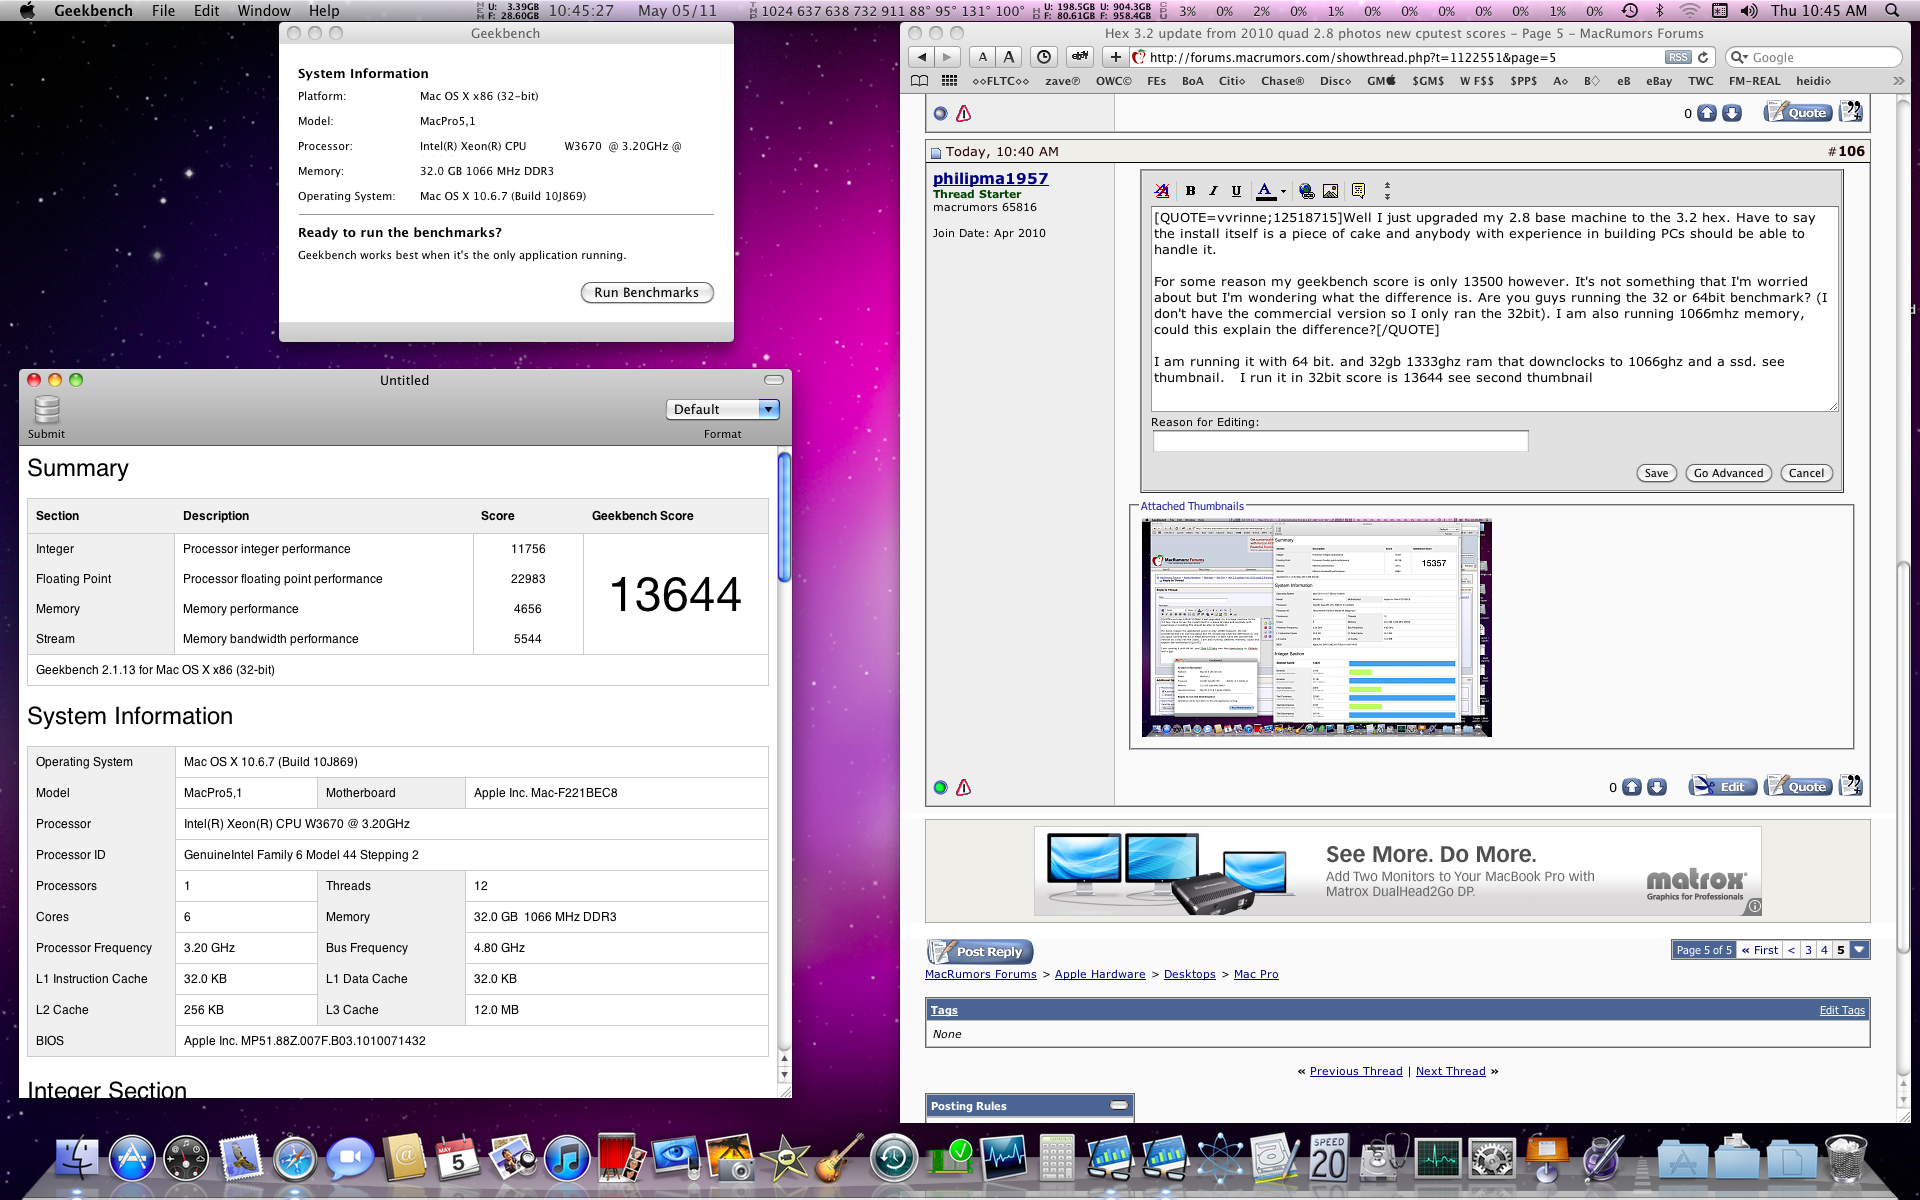Click the Go Advanced button
Image resolution: width=1920 pixels, height=1200 pixels.
click(x=1728, y=473)
